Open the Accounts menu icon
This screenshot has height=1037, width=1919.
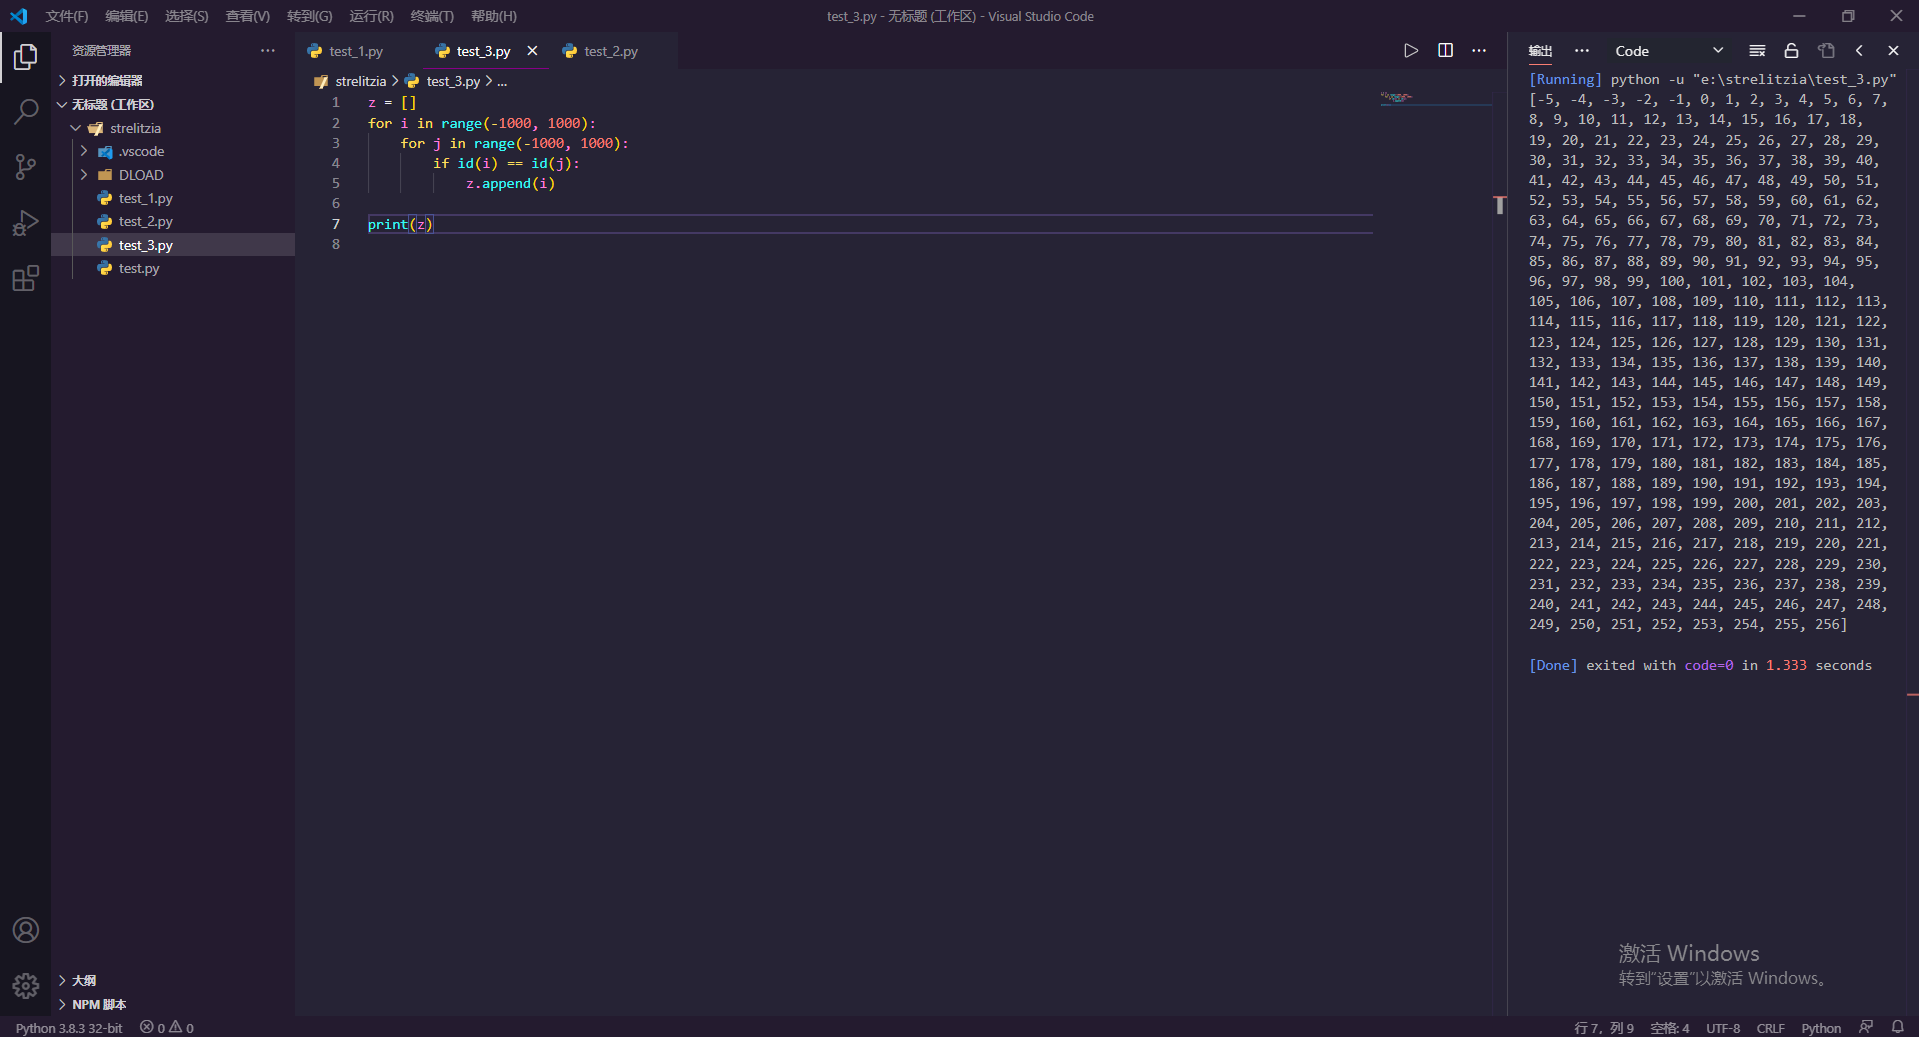(26, 930)
